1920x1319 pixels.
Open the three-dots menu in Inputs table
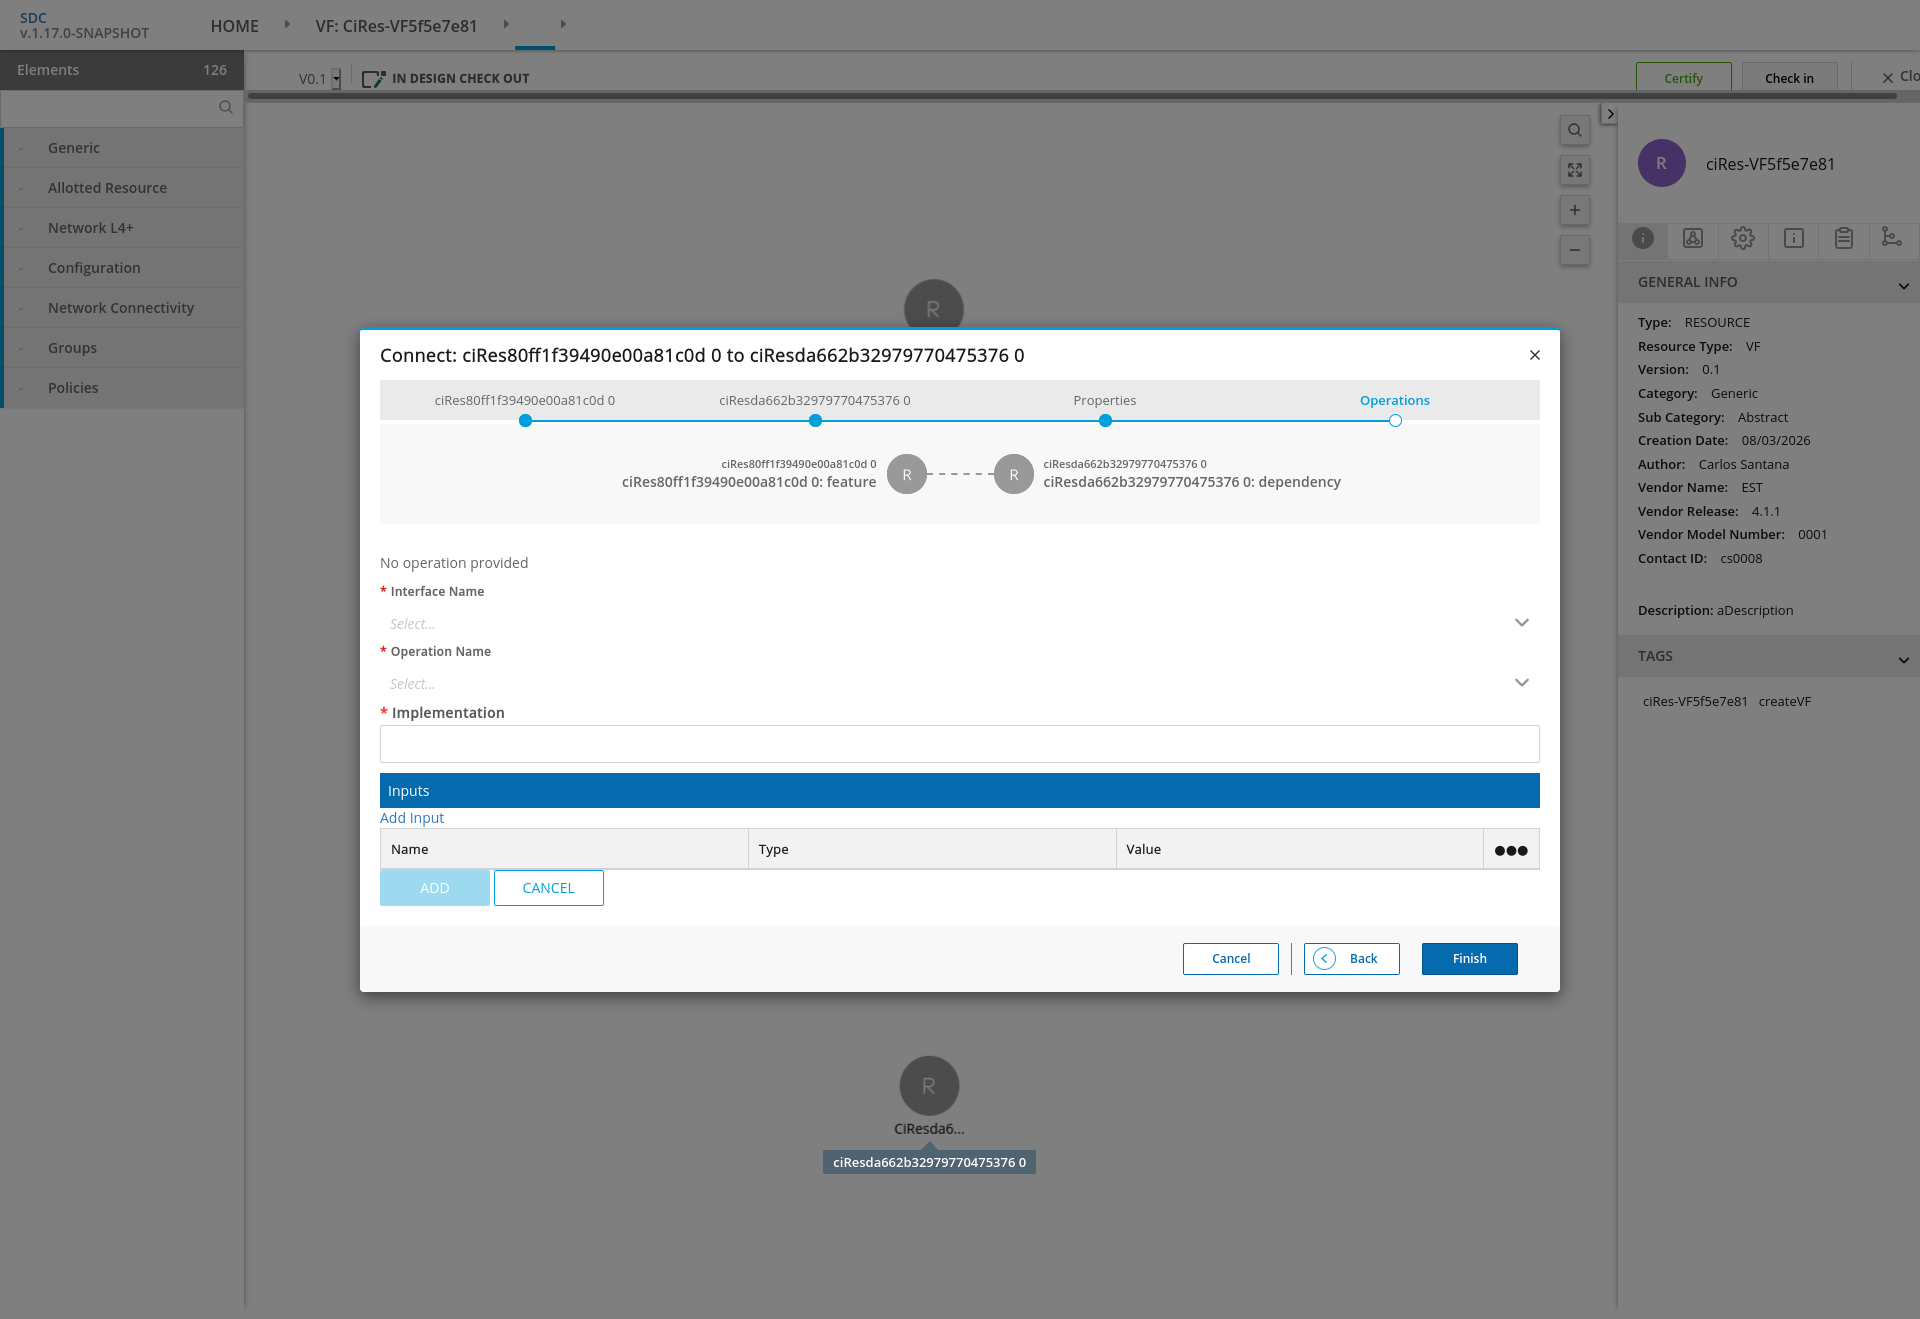(x=1510, y=850)
